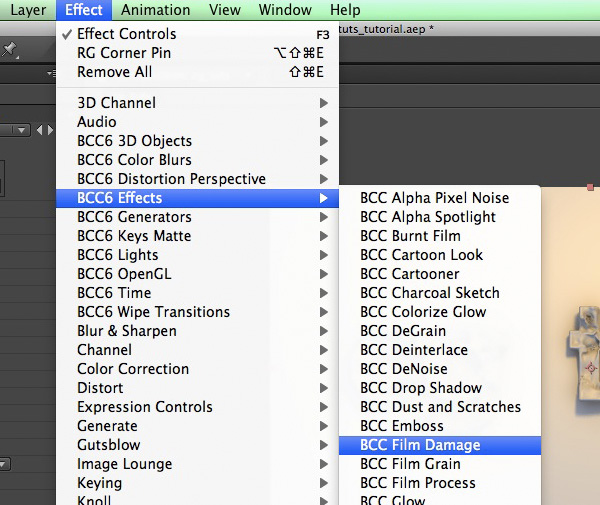Open the panel flyout menu icon
The height and width of the screenshot is (505, 600).
click(x=51, y=72)
